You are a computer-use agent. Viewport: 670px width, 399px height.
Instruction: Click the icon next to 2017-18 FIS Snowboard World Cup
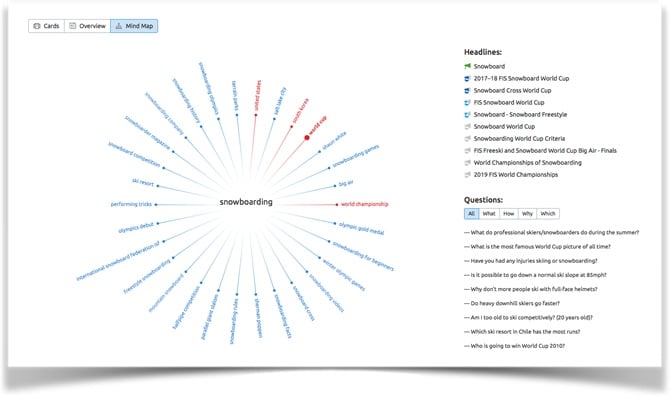467,78
